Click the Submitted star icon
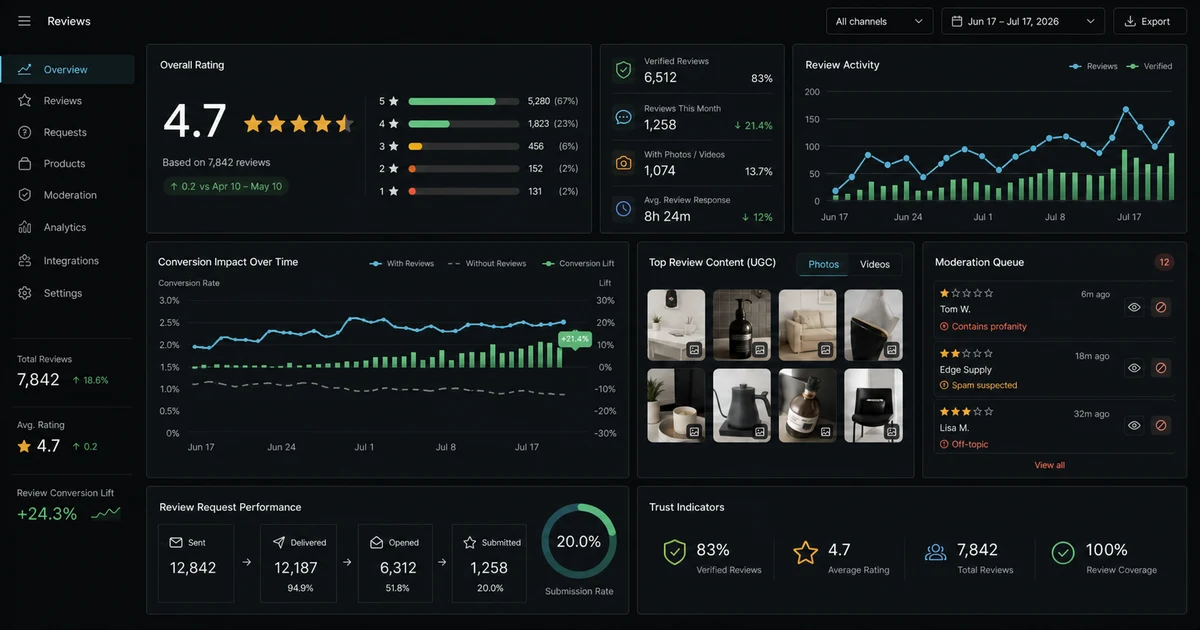1200x630 pixels. (x=470, y=542)
